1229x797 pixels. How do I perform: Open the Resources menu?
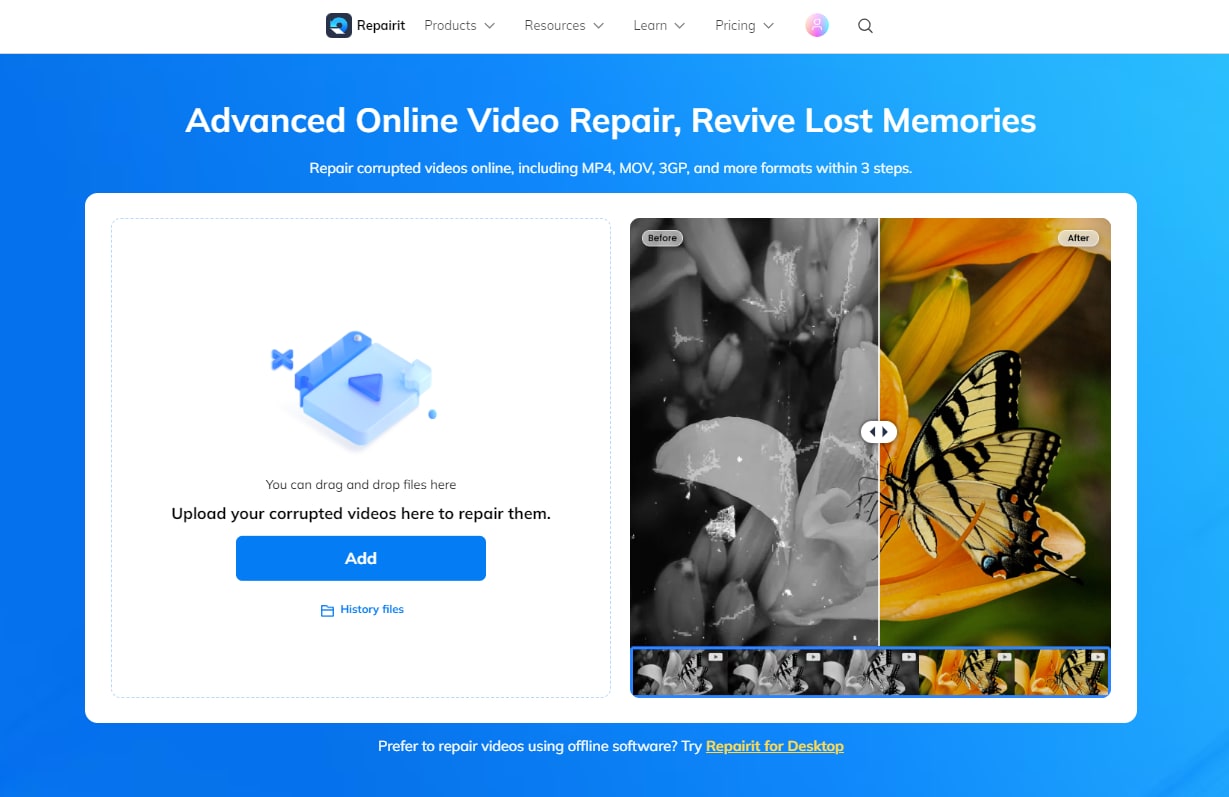pyautogui.click(x=564, y=26)
